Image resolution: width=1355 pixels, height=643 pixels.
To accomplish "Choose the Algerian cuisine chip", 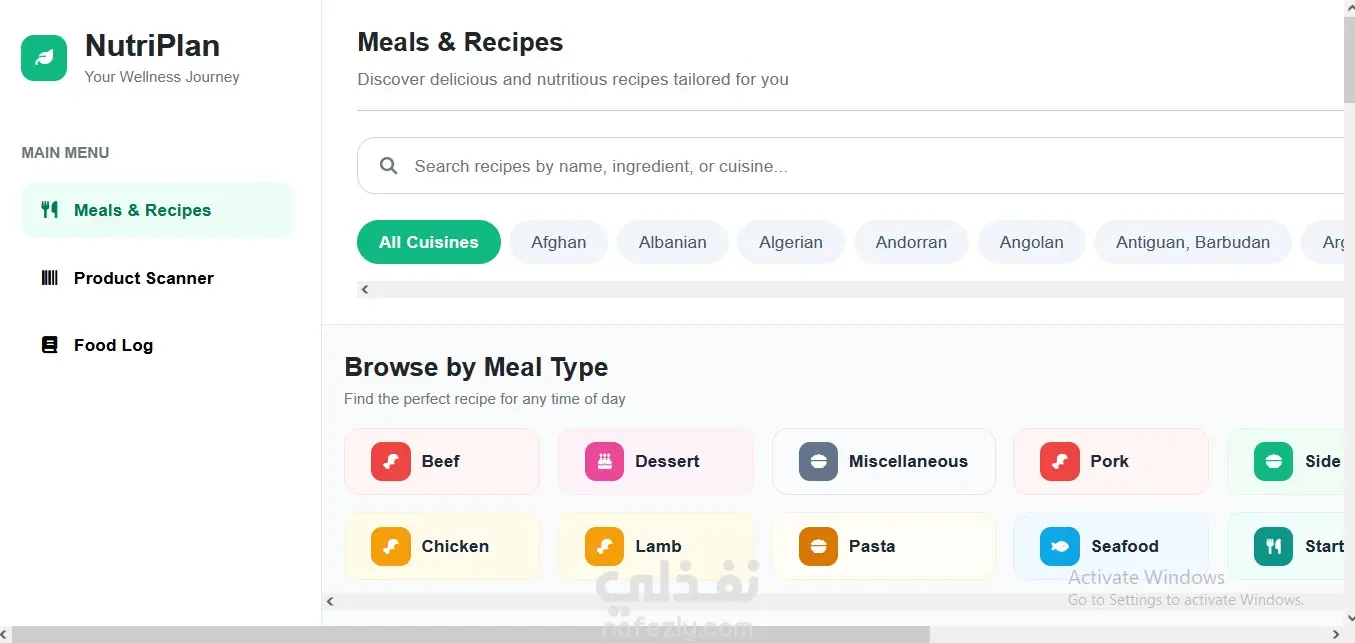I will (791, 242).
